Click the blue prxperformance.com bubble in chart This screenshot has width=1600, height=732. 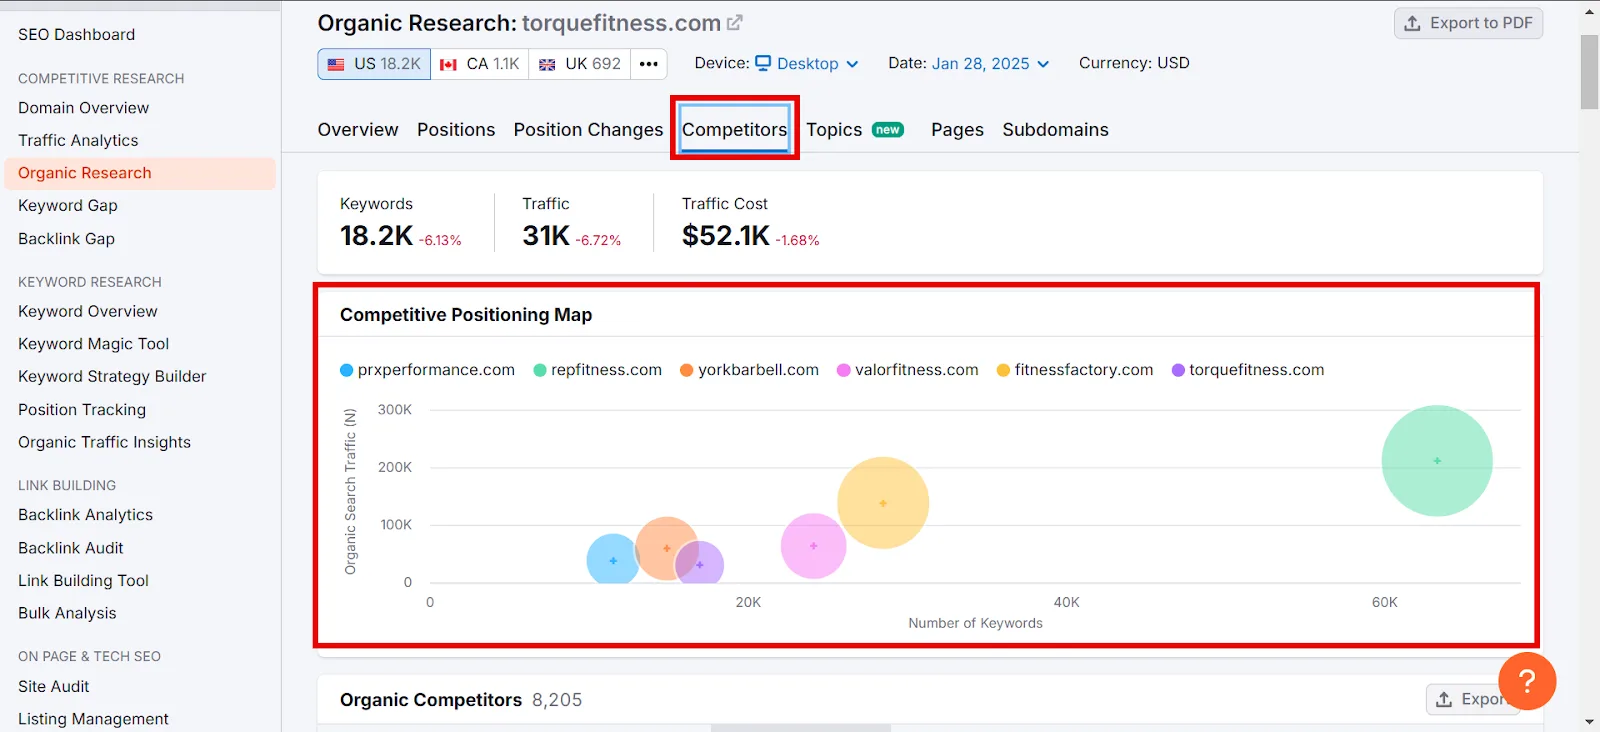click(612, 561)
